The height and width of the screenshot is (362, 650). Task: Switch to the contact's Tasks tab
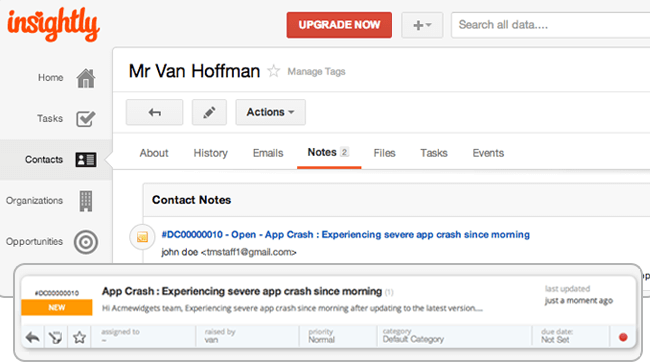(x=434, y=153)
